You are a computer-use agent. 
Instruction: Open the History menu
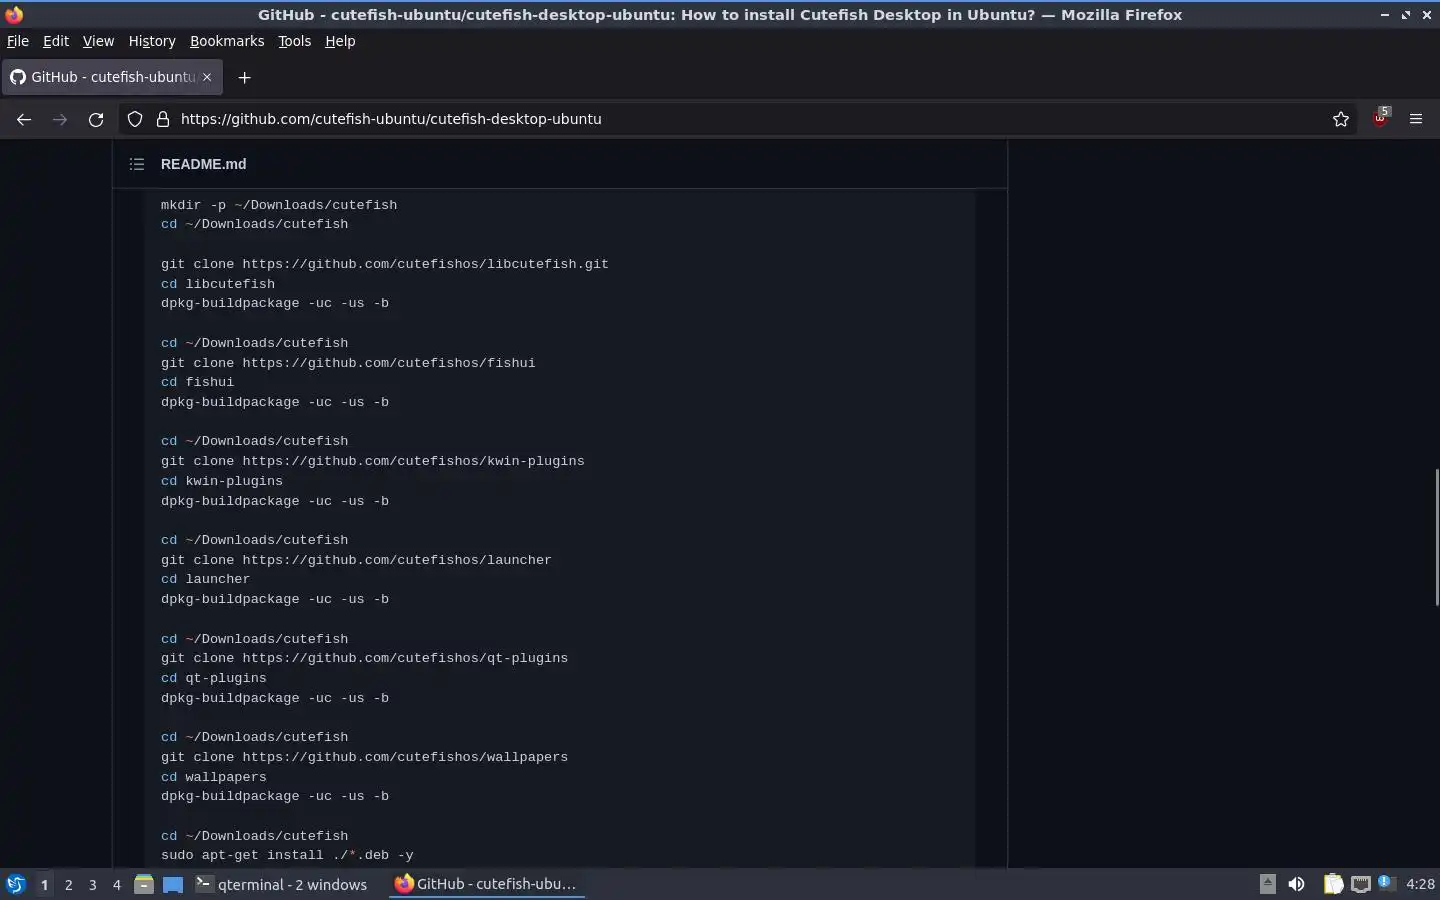click(x=152, y=41)
